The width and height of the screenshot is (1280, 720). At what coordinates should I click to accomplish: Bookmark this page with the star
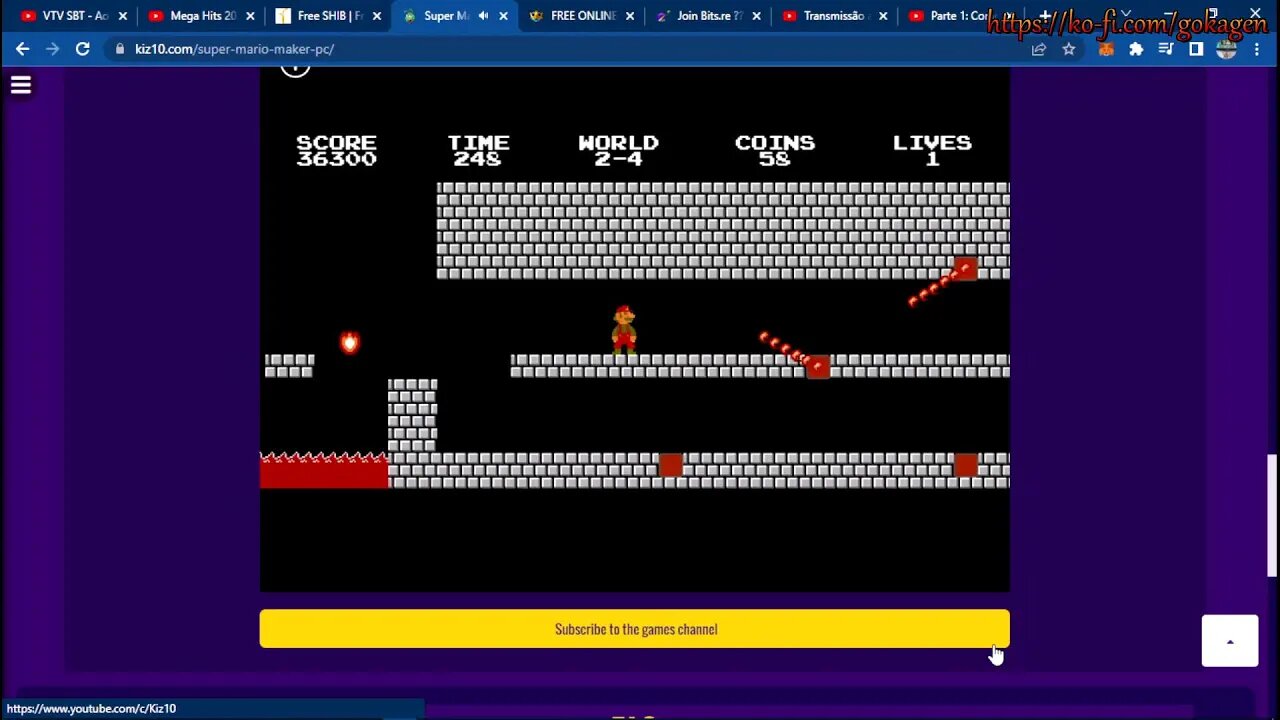point(1069,48)
